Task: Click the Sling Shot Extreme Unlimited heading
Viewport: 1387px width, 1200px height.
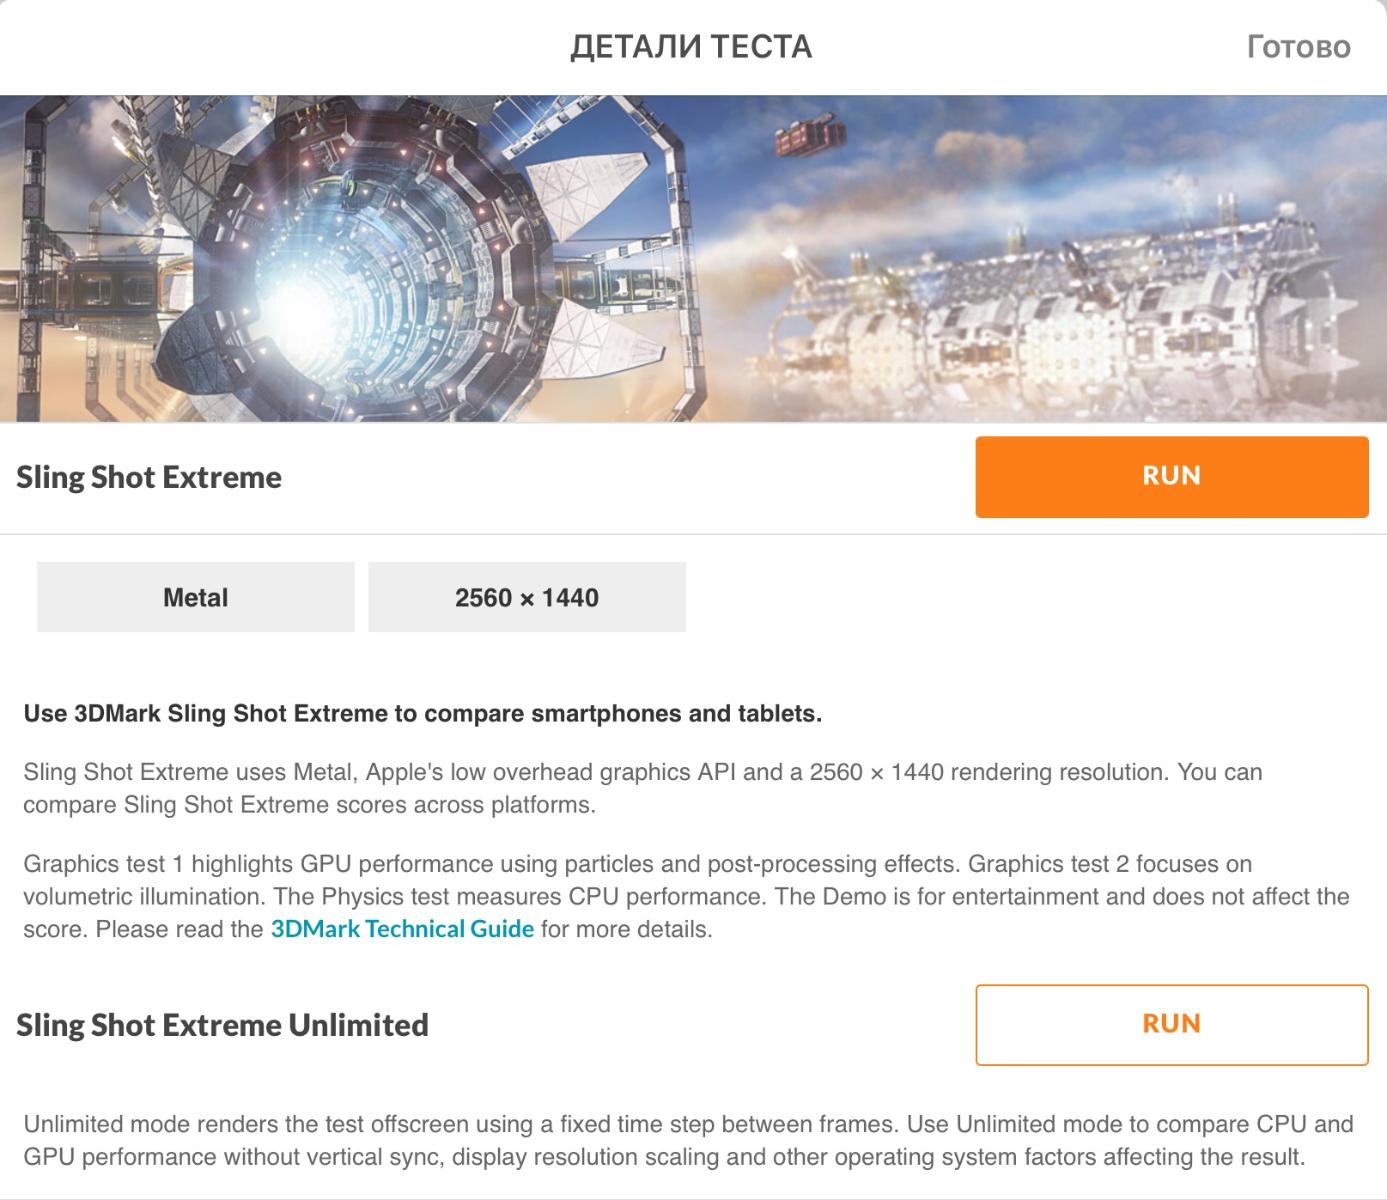Action: [222, 1025]
